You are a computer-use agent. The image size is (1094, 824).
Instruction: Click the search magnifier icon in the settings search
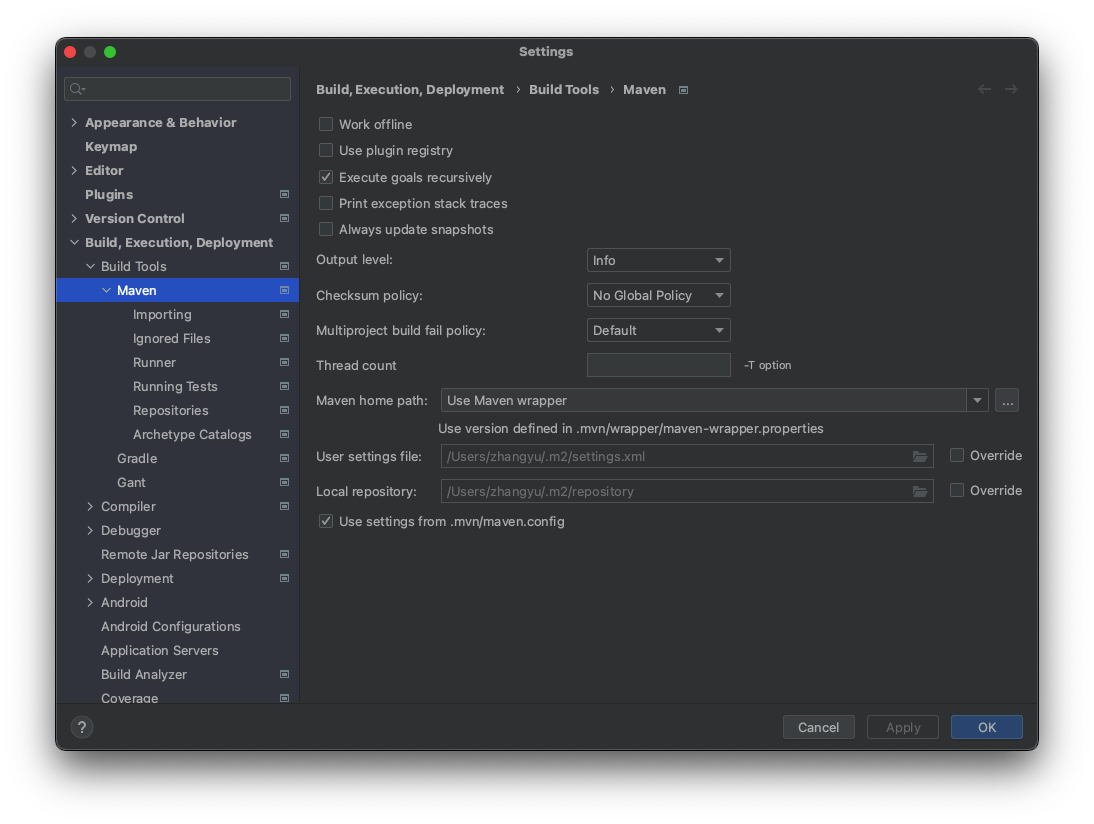click(x=77, y=89)
